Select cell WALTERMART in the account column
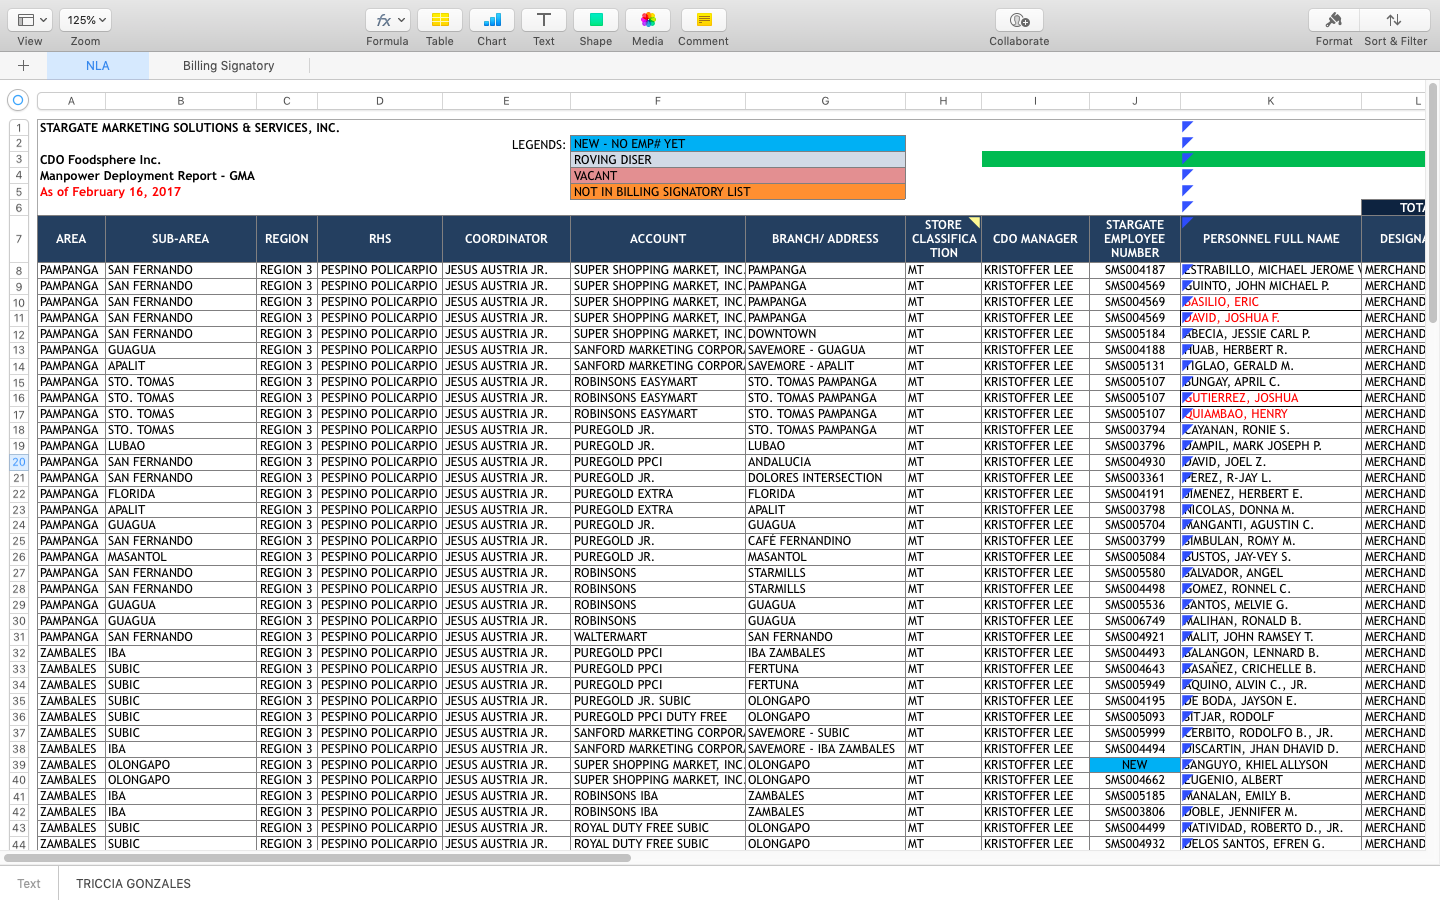The image size is (1440, 900). (658, 637)
